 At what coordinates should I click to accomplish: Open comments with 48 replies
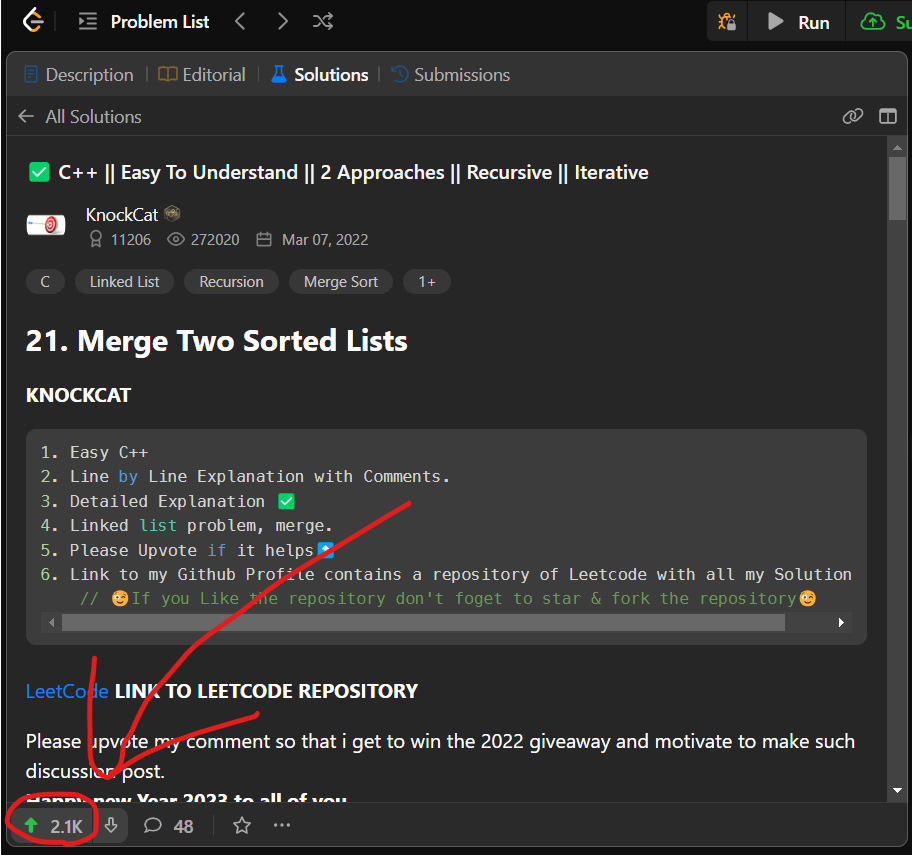(x=168, y=826)
